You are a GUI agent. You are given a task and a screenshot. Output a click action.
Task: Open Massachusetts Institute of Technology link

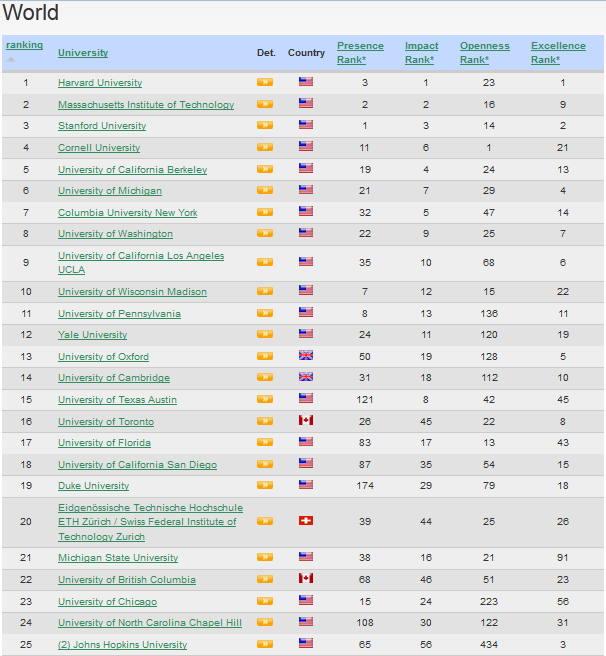pyautogui.click(x=146, y=105)
